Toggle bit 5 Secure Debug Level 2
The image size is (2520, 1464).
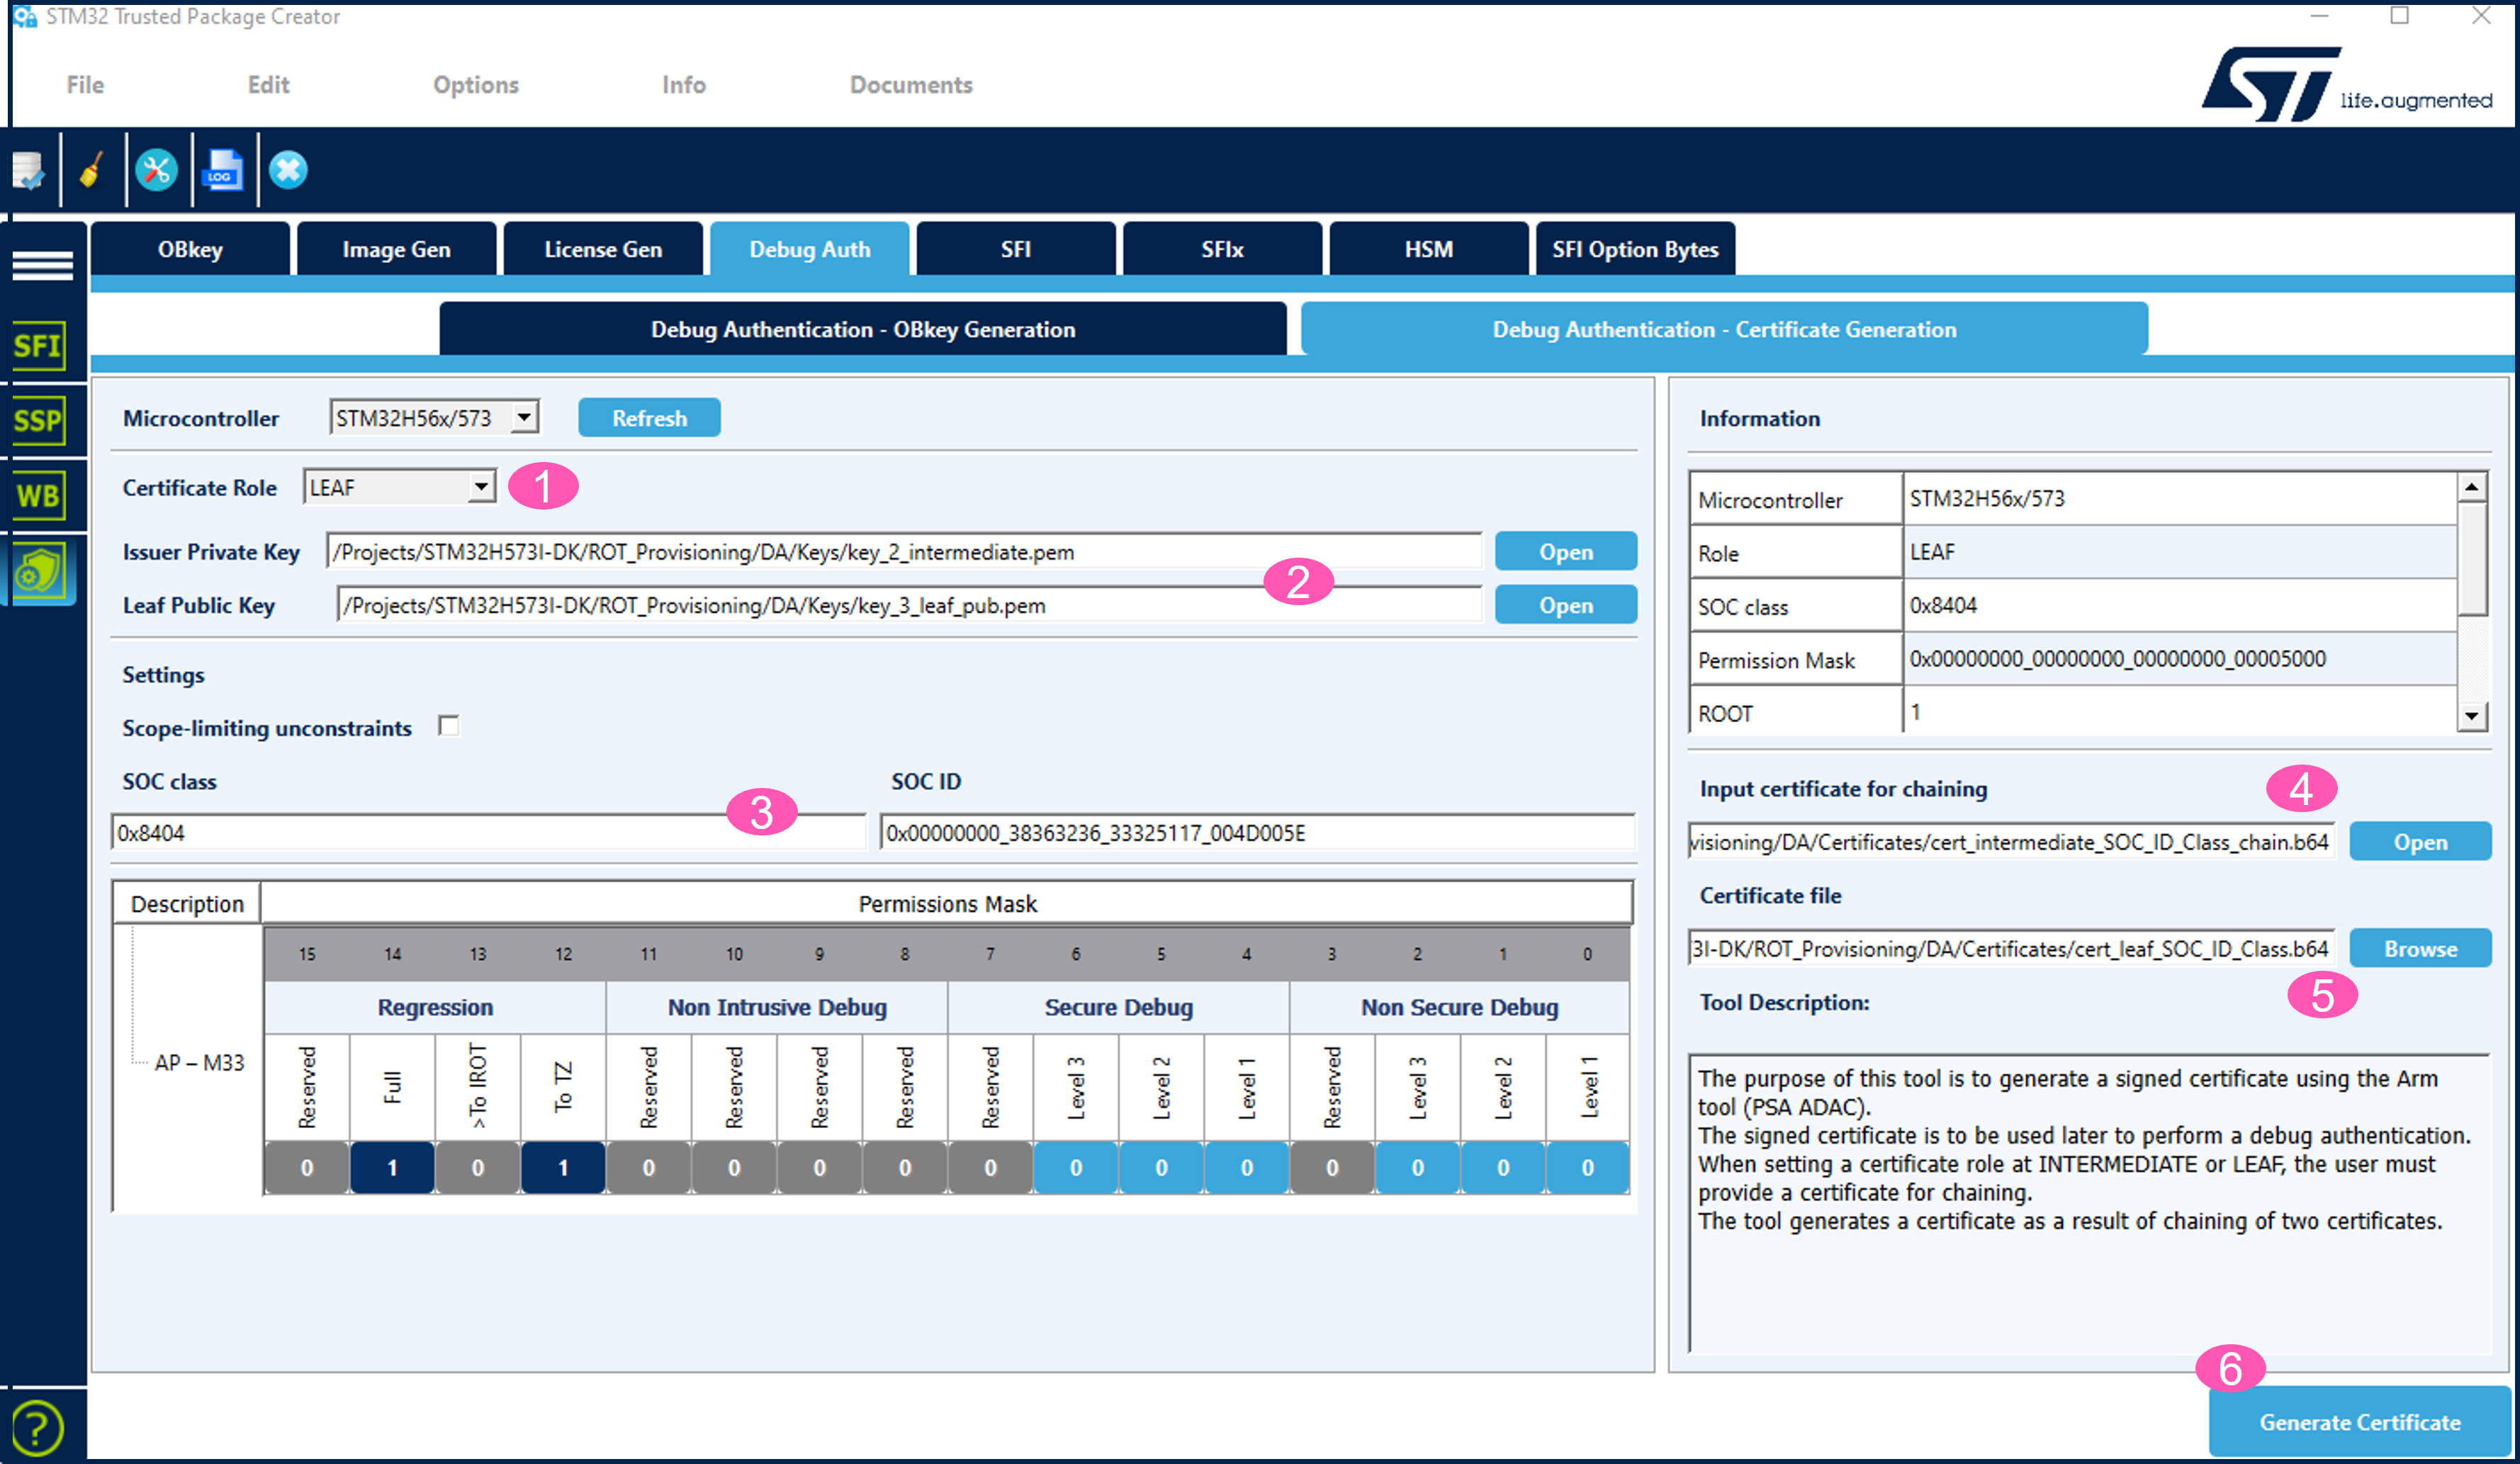coord(1161,1167)
